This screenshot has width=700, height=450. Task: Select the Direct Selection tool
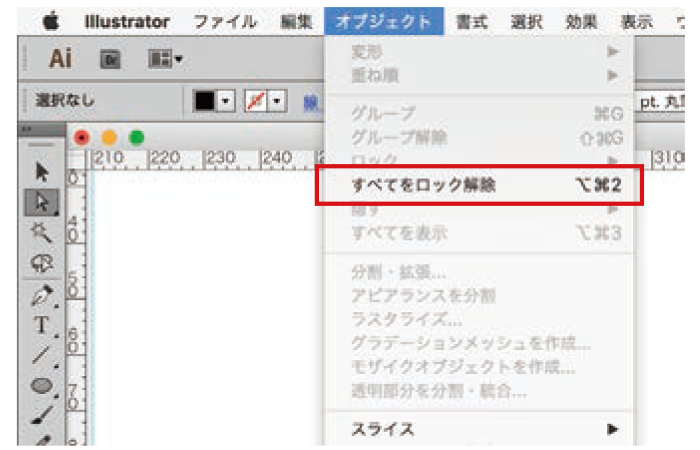[x=42, y=202]
